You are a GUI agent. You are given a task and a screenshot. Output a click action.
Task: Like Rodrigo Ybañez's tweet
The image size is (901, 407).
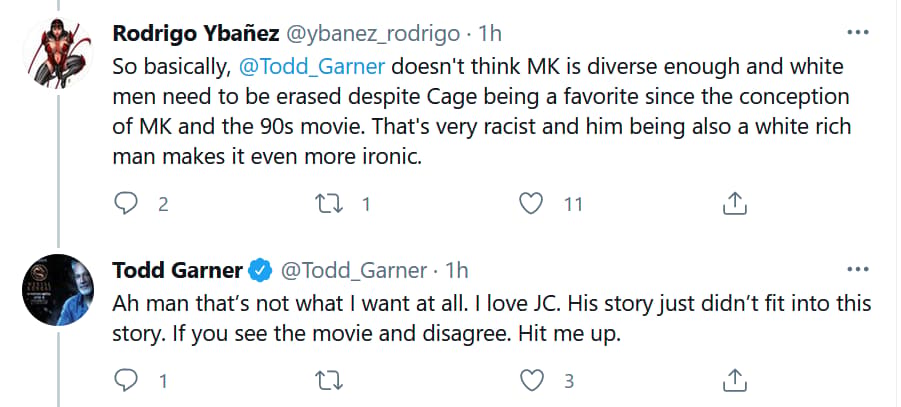pos(531,204)
